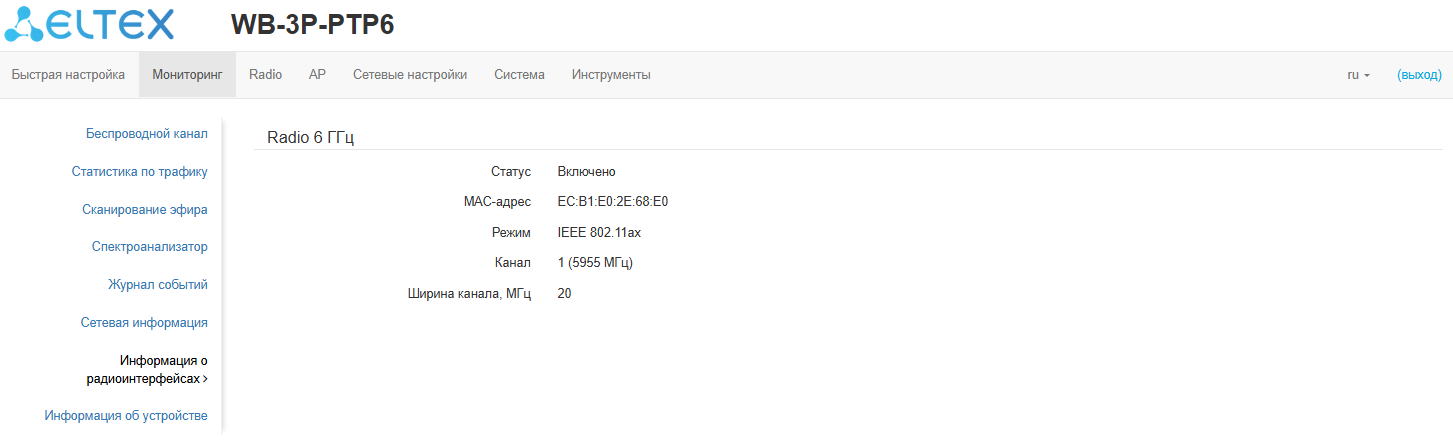Go to Сетевые настройки tab
Screen dimensions: 1453x448
410,75
